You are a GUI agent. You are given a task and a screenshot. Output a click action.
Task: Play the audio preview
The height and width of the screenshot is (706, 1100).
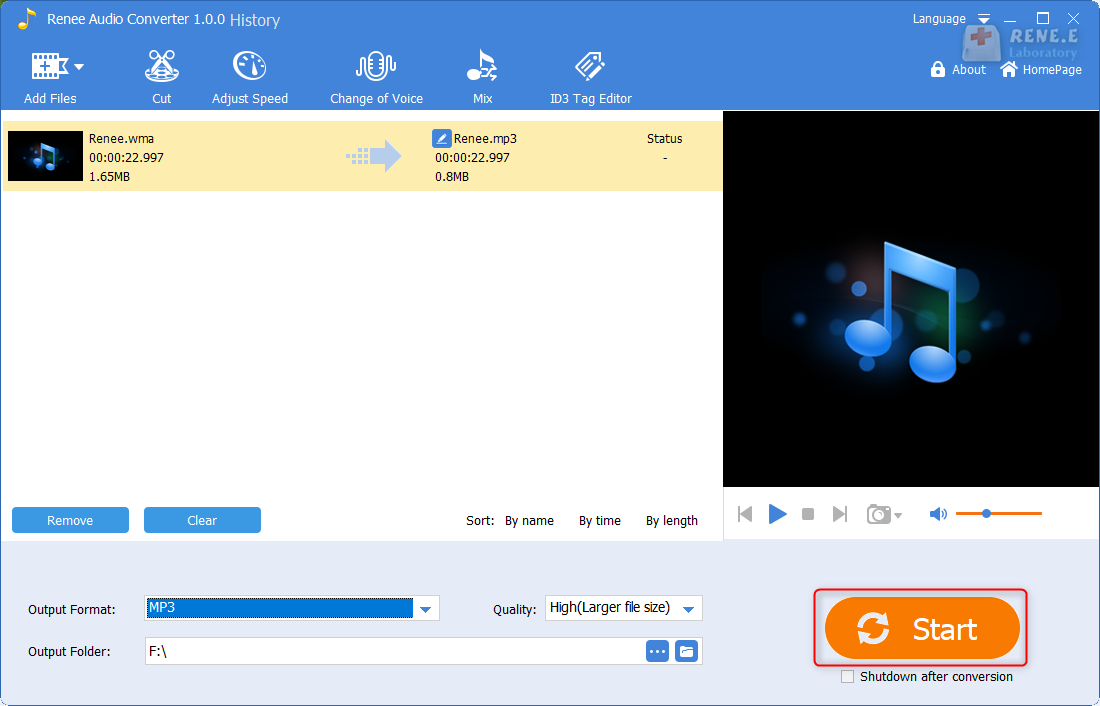point(777,514)
